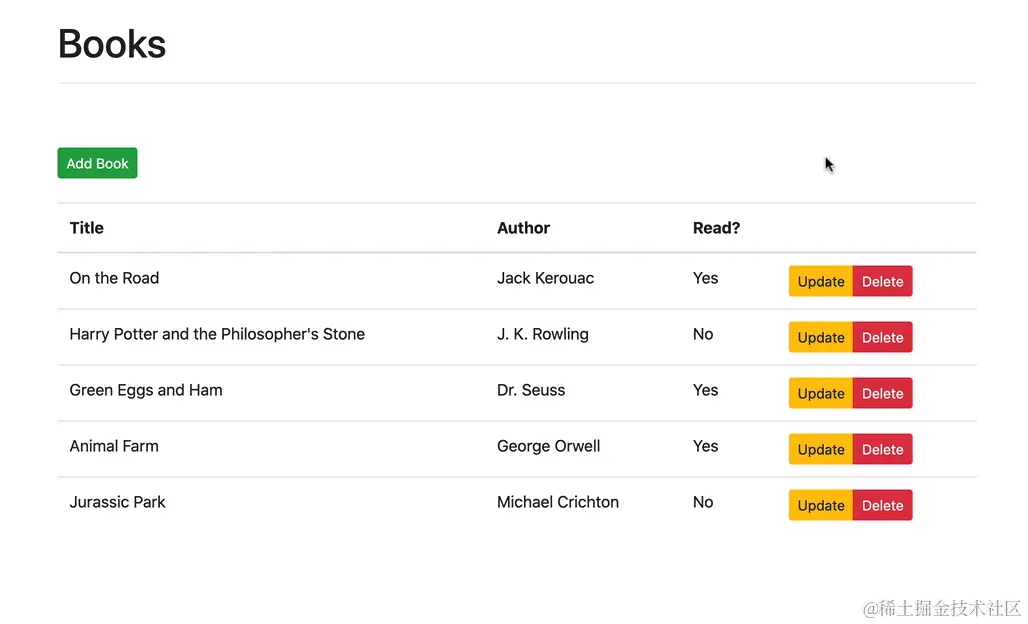
Task: Update the Jurassic Park row
Action: 821,505
